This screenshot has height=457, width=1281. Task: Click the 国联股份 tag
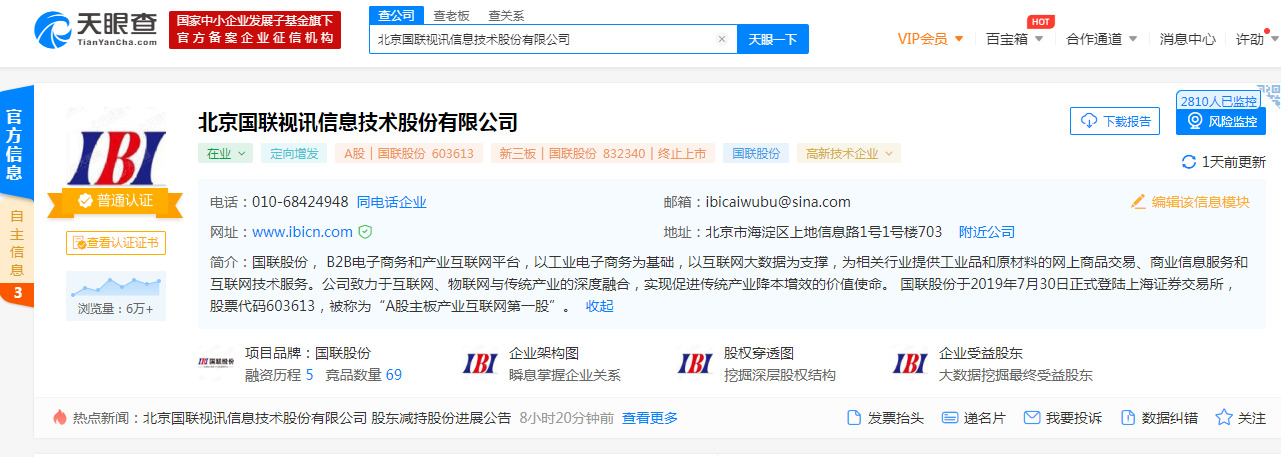[756, 153]
